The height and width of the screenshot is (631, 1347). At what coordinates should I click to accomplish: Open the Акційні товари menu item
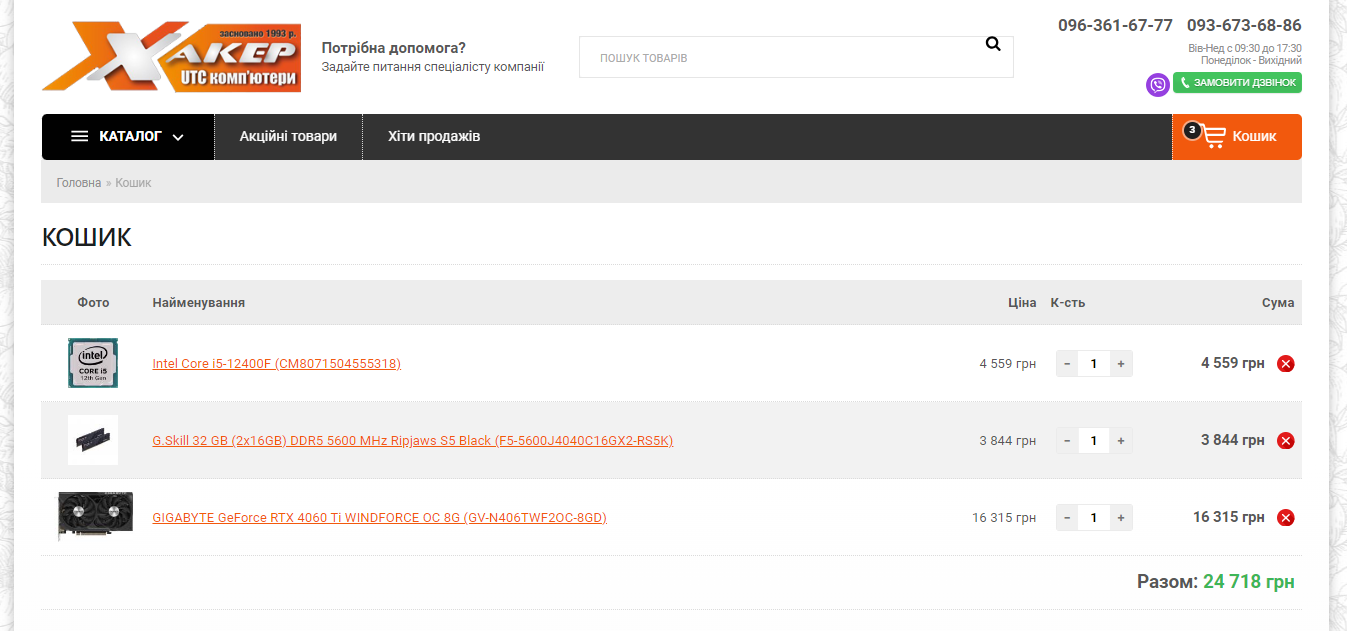pyautogui.click(x=288, y=137)
